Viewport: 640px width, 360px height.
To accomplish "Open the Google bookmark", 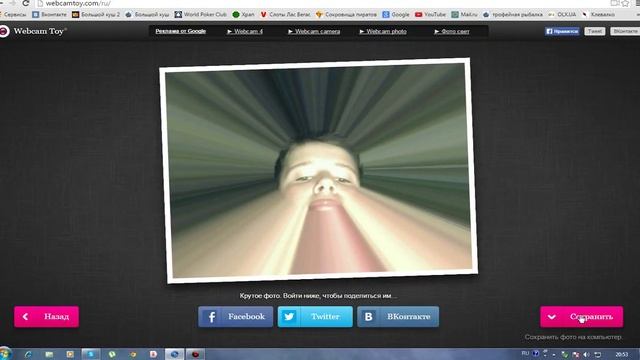I will click(x=396, y=14).
